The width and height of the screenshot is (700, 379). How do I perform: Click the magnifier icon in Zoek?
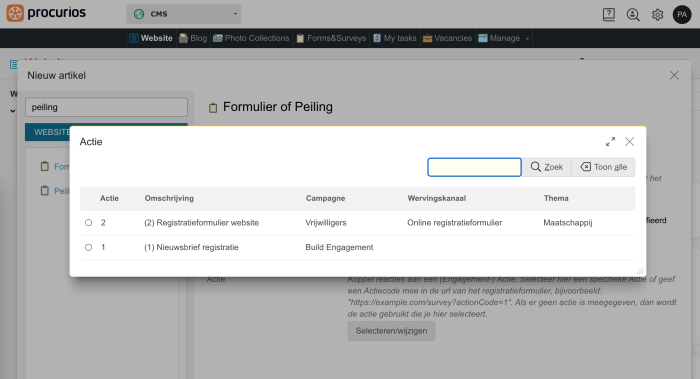536,167
